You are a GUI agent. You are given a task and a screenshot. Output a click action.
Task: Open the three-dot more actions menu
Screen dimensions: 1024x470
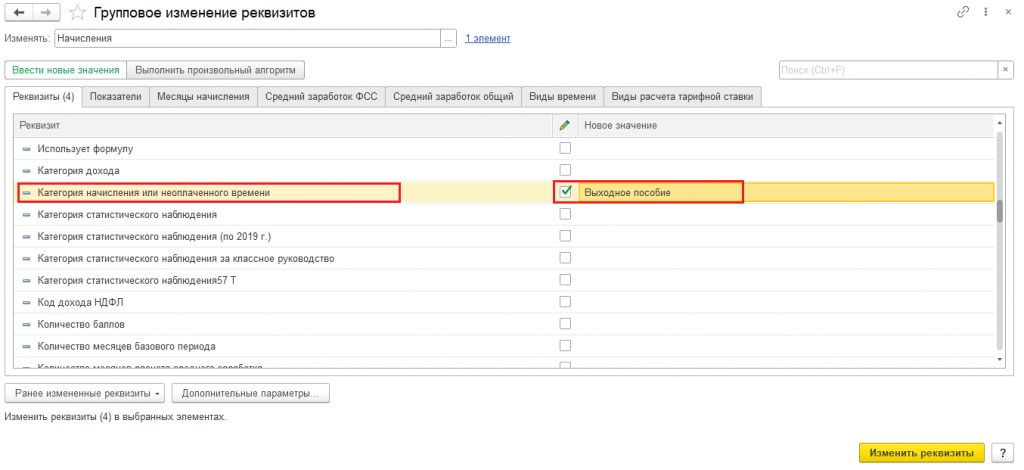tap(984, 12)
